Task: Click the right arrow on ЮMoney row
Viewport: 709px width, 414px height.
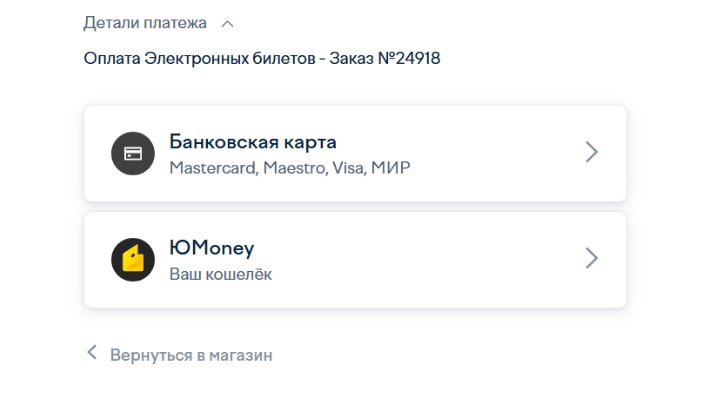Action: coord(591,258)
